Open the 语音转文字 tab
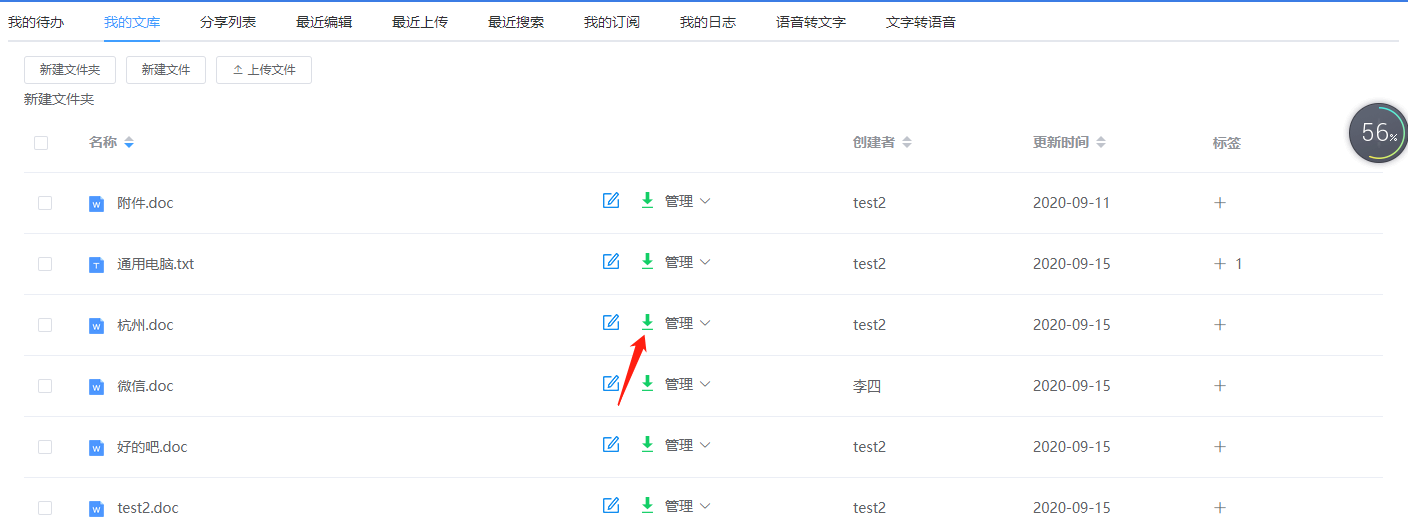The image size is (1408, 522). pos(811,22)
